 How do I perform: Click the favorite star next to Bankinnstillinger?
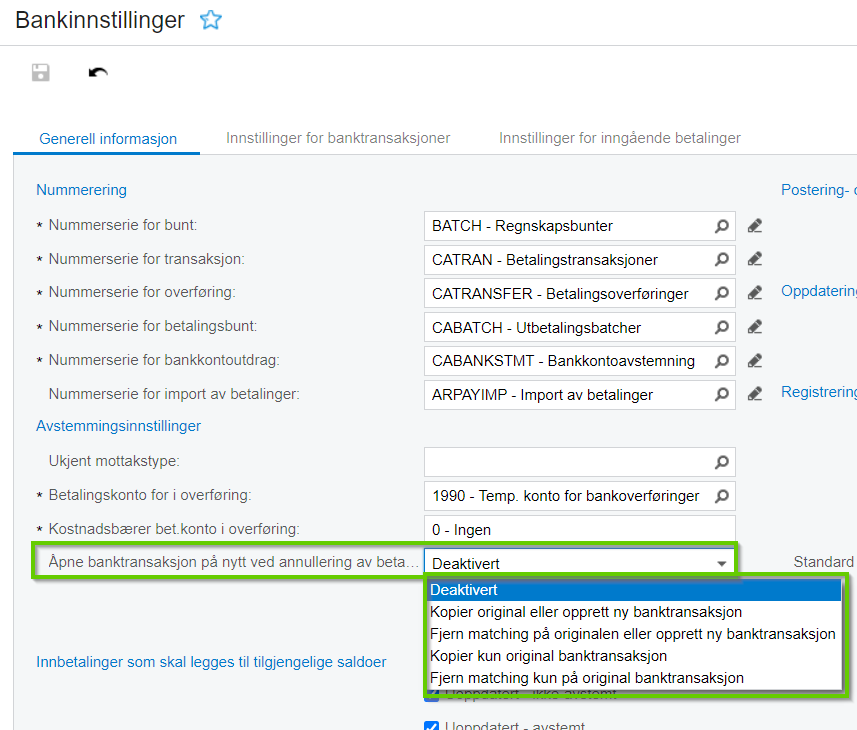coord(210,20)
